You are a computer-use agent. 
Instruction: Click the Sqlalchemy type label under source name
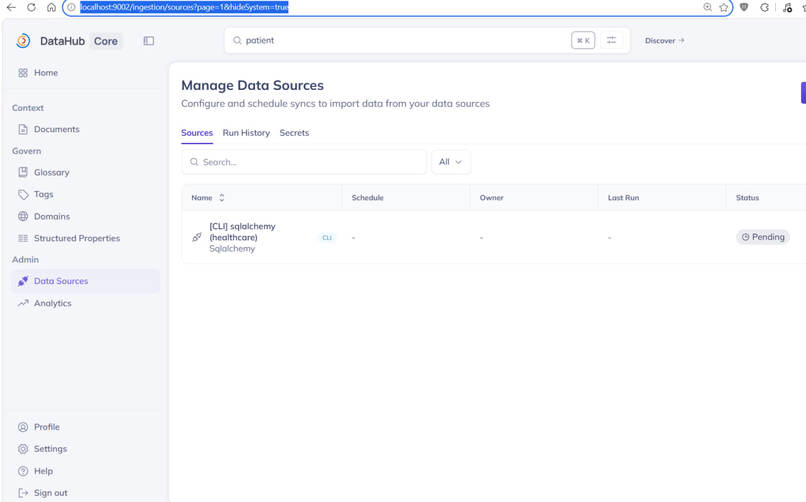coord(232,249)
